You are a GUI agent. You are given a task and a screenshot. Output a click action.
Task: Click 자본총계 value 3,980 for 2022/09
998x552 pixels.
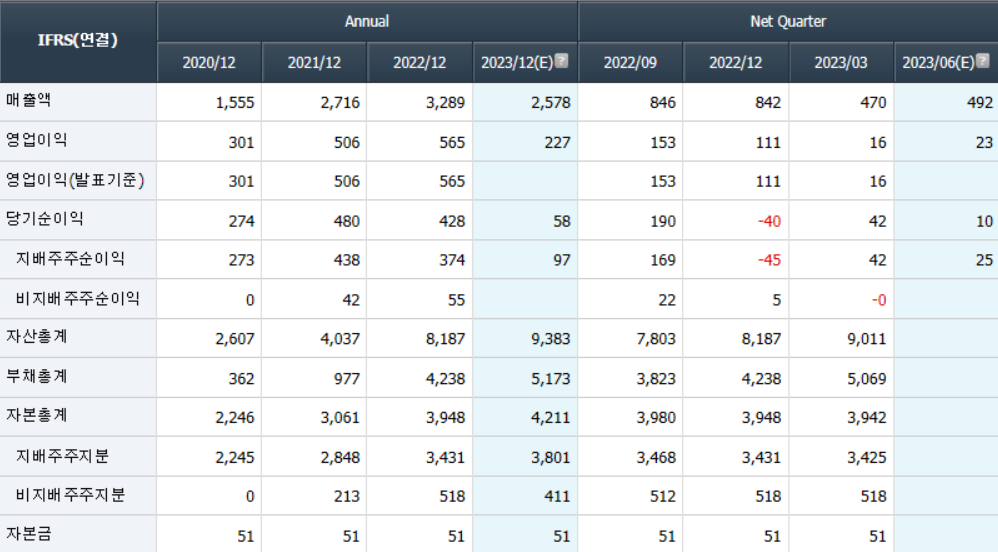656,418
